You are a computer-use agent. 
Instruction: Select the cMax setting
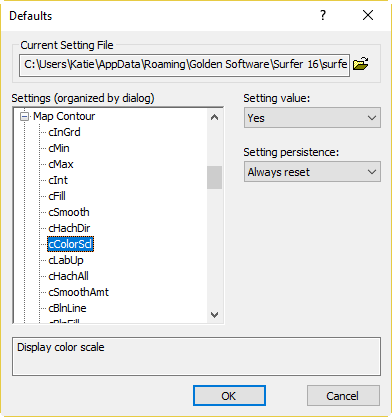pyautogui.click(x=61, y=164)
